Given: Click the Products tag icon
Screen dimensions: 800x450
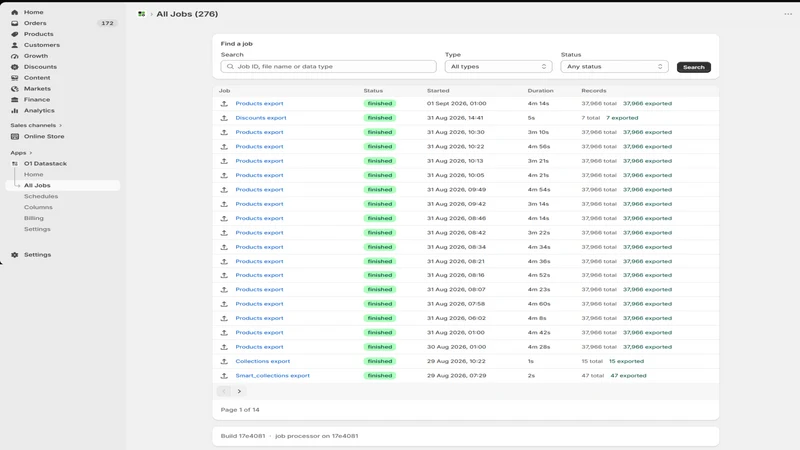Looking at the screenshot, I should click(14, 34).
